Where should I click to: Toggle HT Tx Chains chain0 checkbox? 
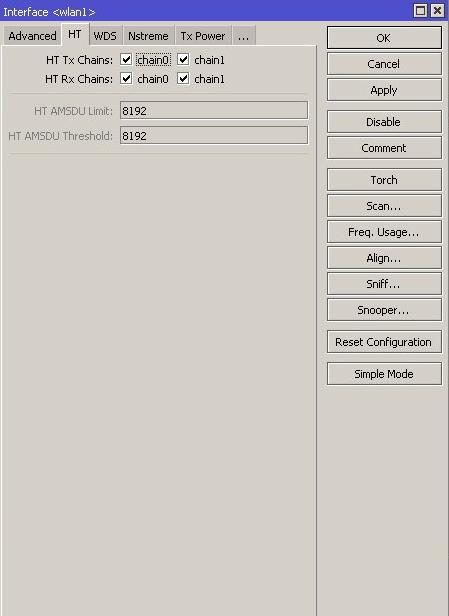[x=126, y=60]
